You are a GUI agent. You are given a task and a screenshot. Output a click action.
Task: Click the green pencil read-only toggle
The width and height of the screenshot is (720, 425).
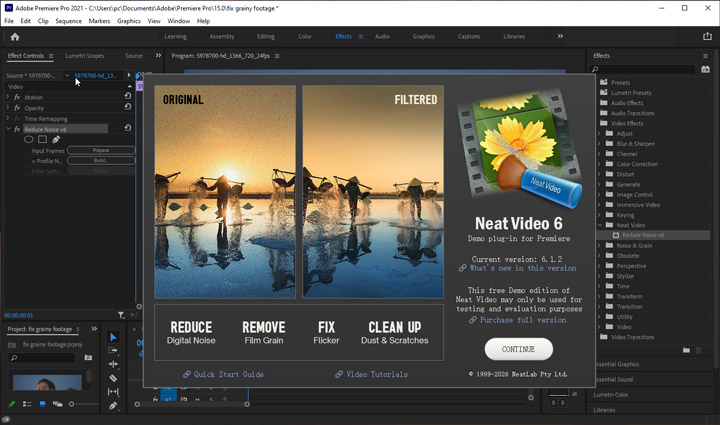[x=12, y=404]
